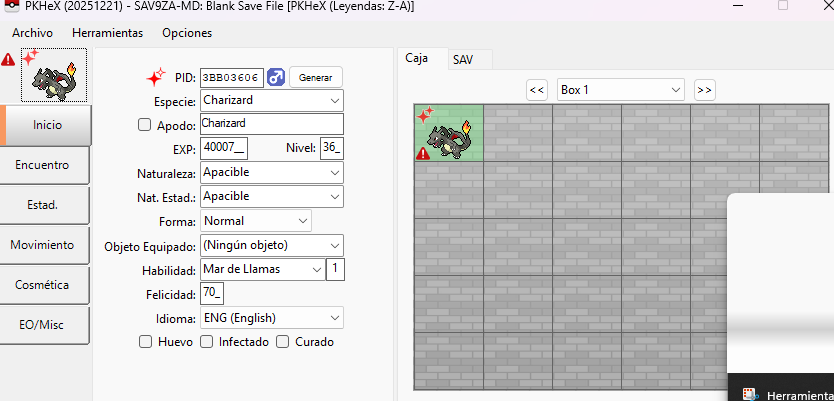Toggle the Huevo checkbox
Screen dimensions: 834x401
145,342
